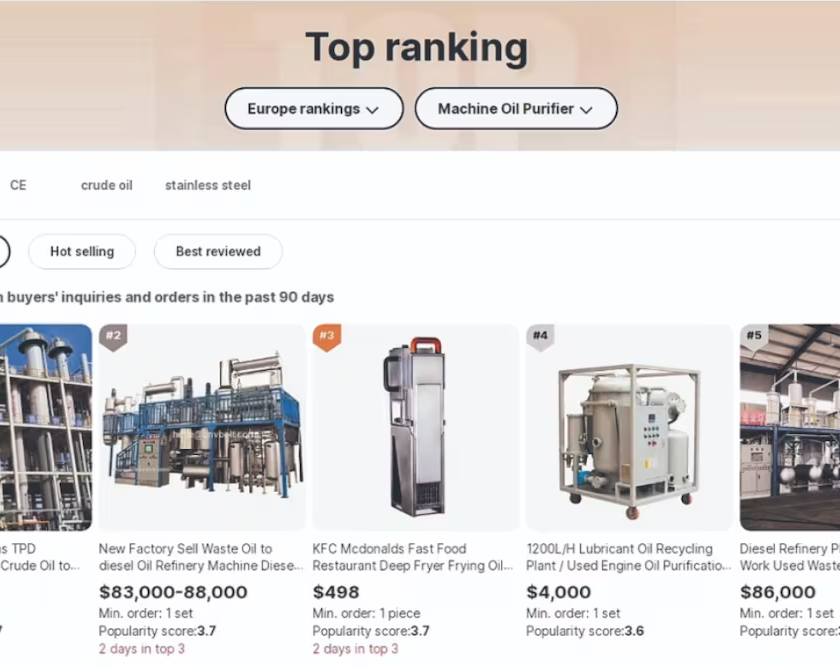The width and height of the screenshot is (840, 666).
Task: Click 'Popularity score:3.7' under the $498 item
Action: [371, 631]
